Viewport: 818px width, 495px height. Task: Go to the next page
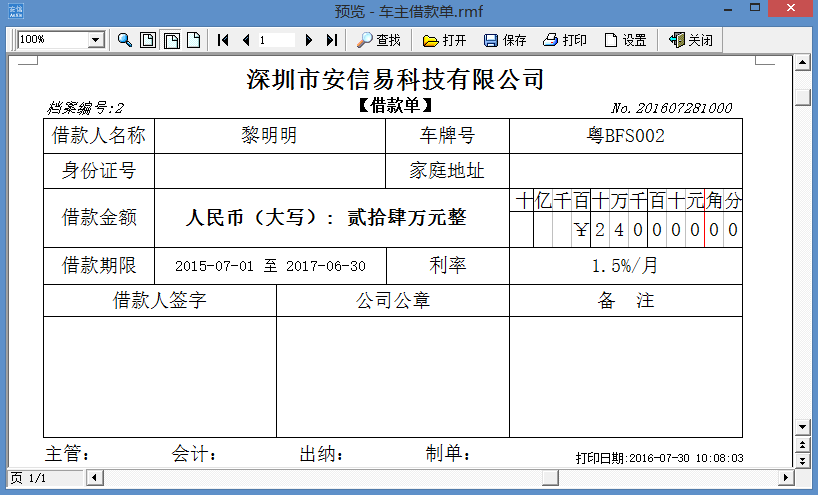pyautogui.click(x=308, y=40)
